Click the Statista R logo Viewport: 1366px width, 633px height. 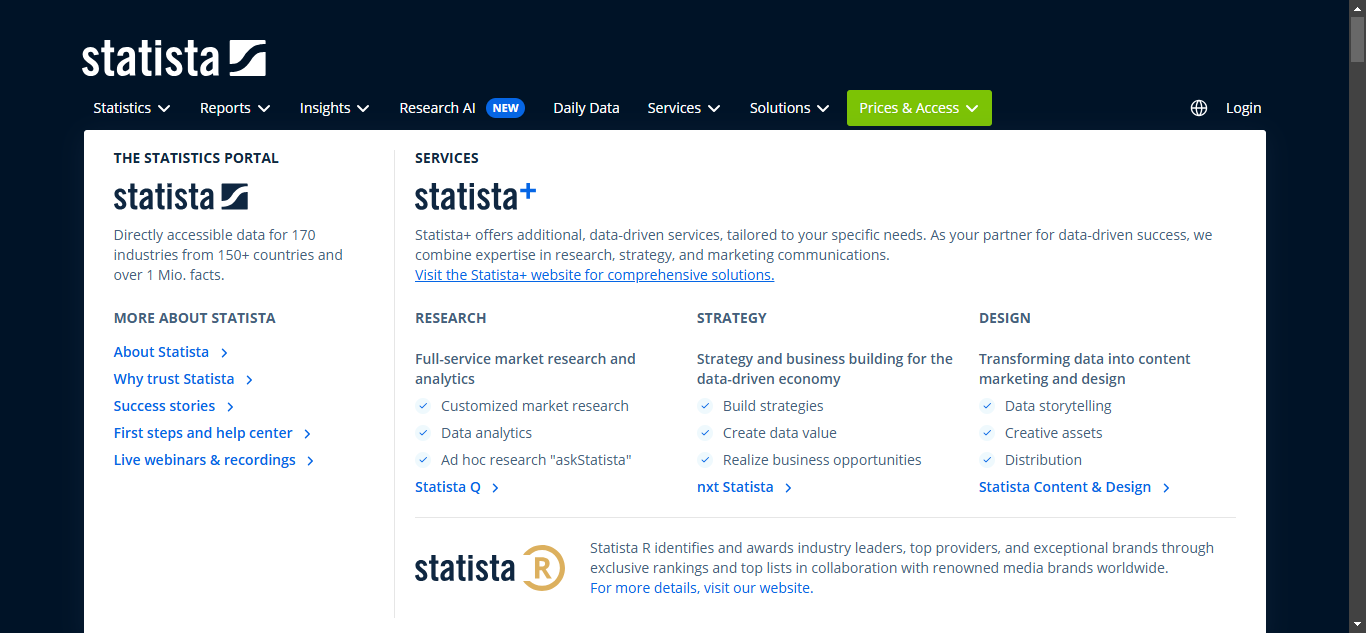(490, 568)
